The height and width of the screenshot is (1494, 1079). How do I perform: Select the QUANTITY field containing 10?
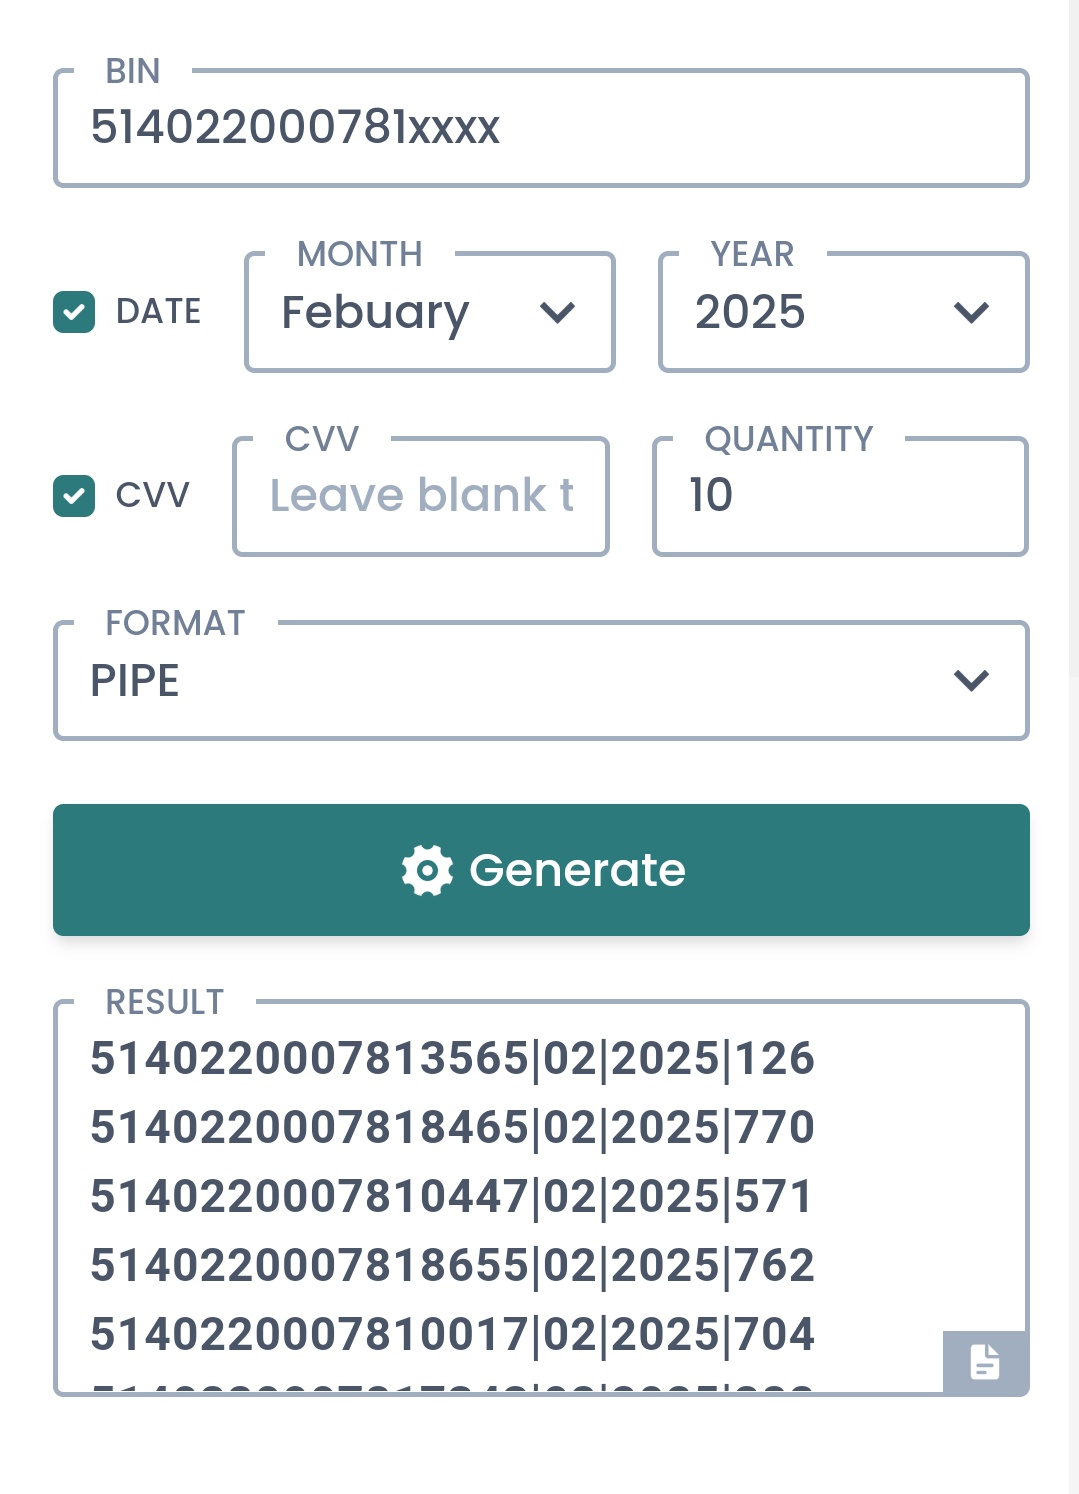click(x=840, y=496)
